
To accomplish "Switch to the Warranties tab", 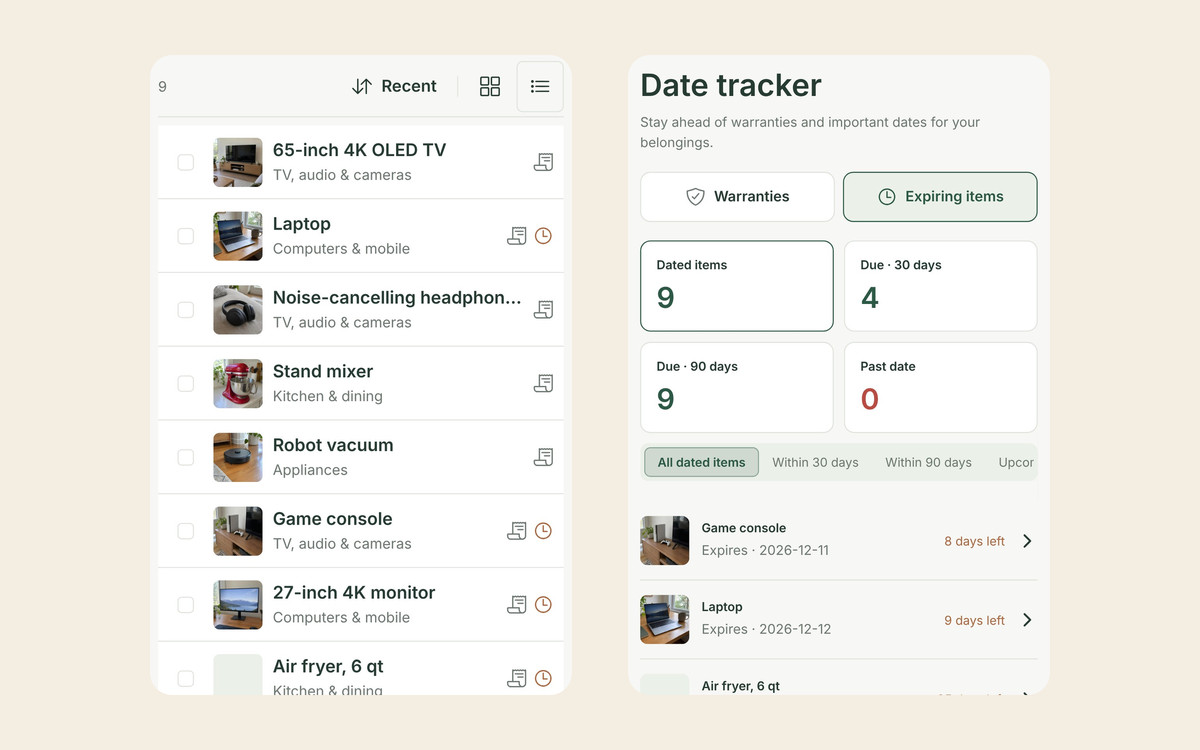I will pyautogui.click(x=737, y=197).
